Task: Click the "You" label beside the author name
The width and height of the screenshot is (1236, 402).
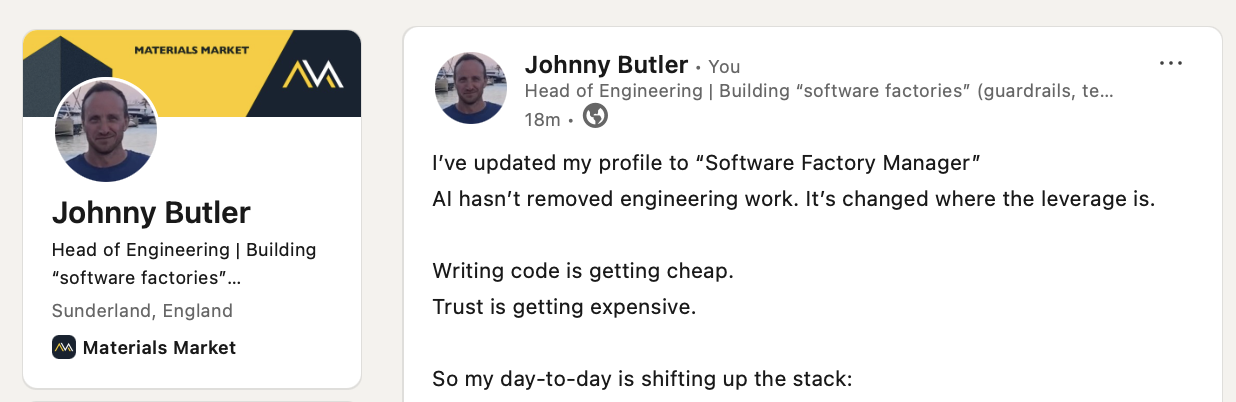Action: tap(724, 67)
